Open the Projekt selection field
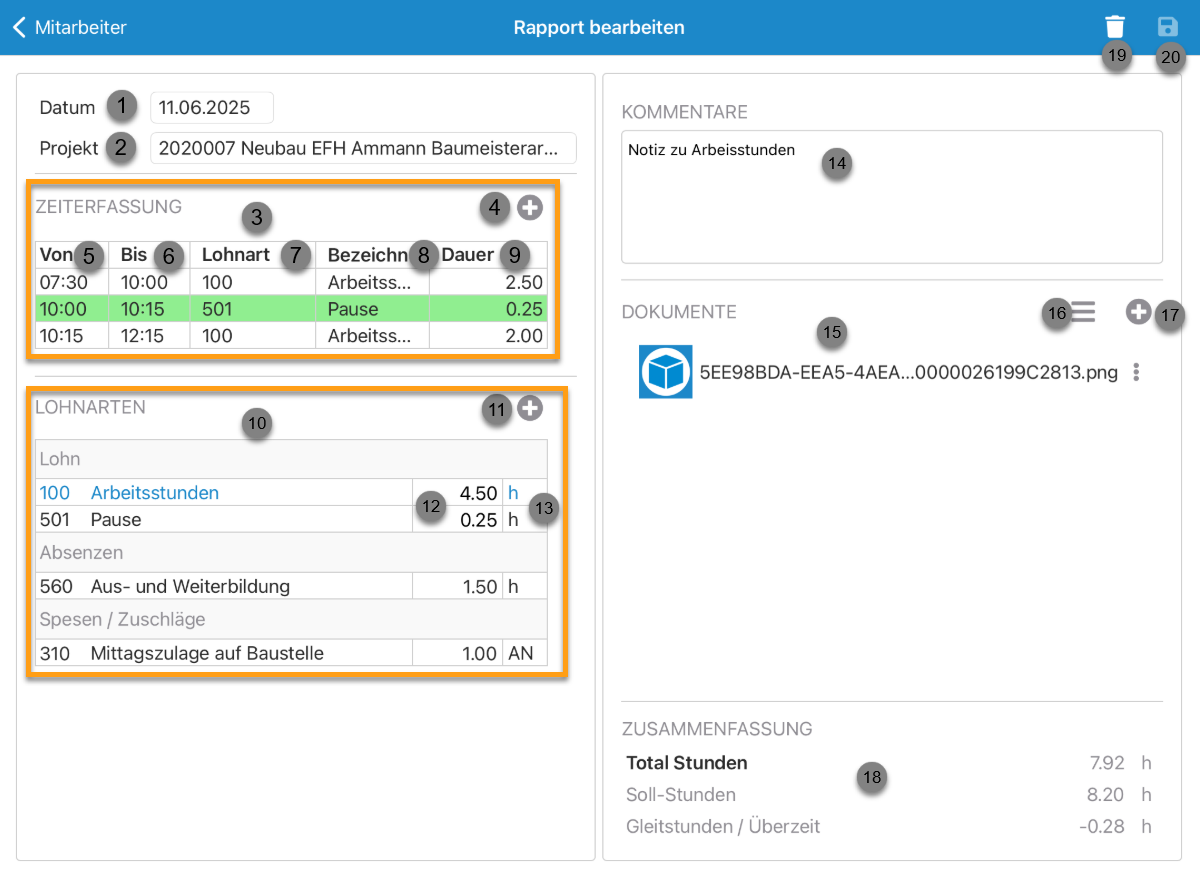1200x878 pixels. (362, 149)
